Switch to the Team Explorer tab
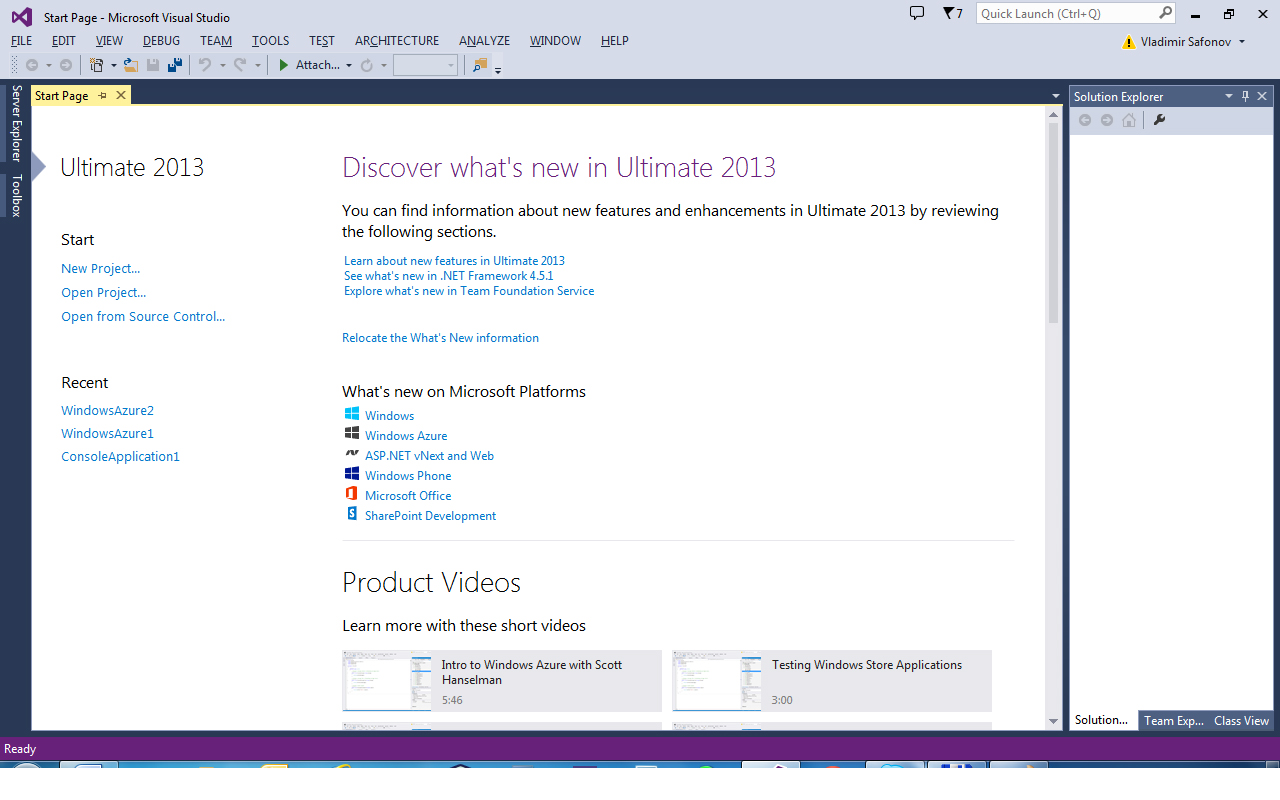This screenshot has width=1280, height=800. [x=1174, y=720]
